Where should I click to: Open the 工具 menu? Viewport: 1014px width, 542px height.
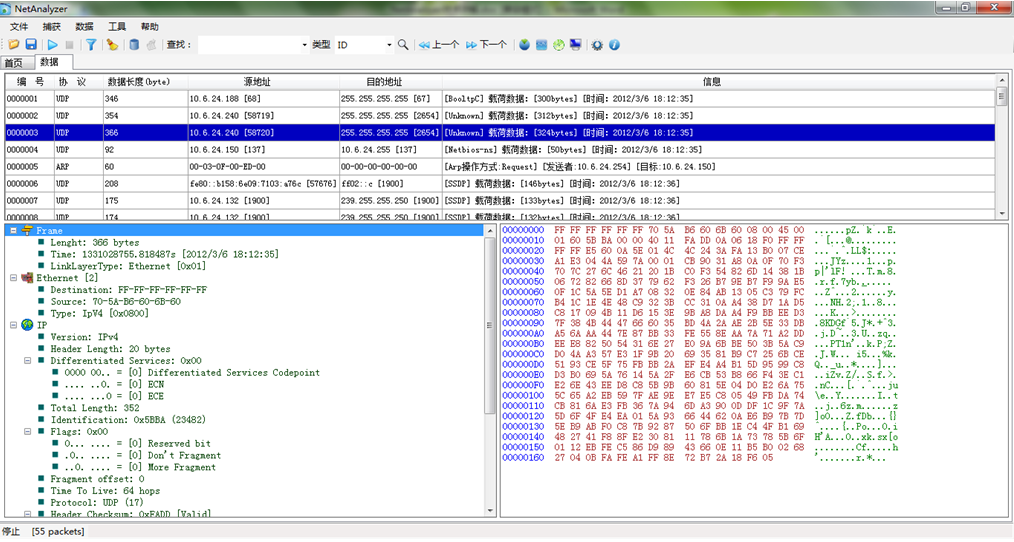117,27
